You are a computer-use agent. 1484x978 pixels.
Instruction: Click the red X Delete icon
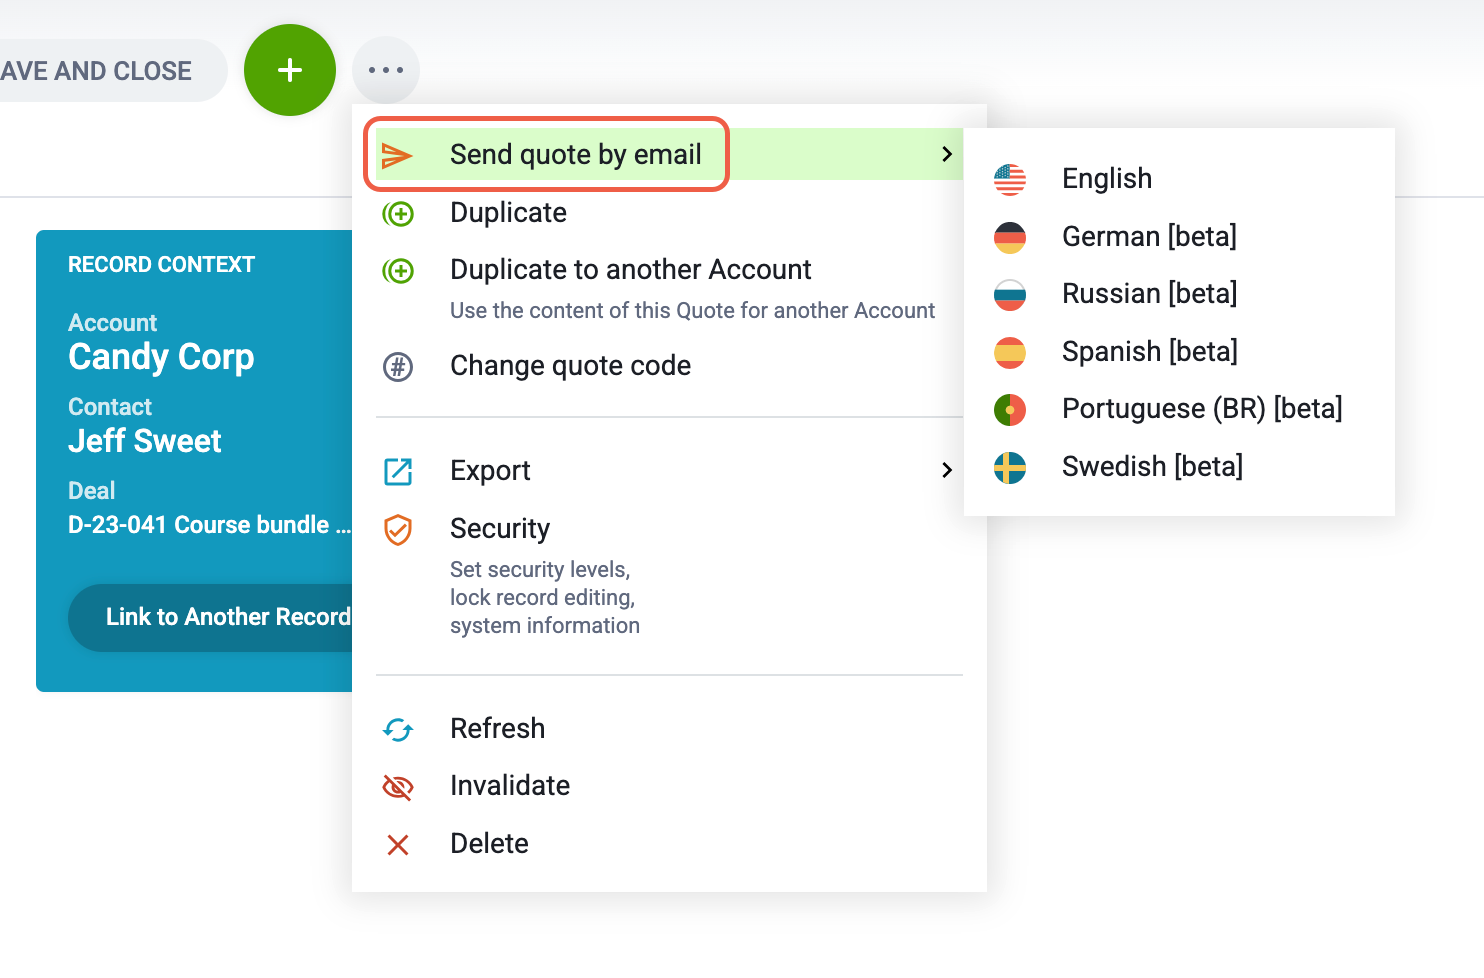click(x=398, y=845)
